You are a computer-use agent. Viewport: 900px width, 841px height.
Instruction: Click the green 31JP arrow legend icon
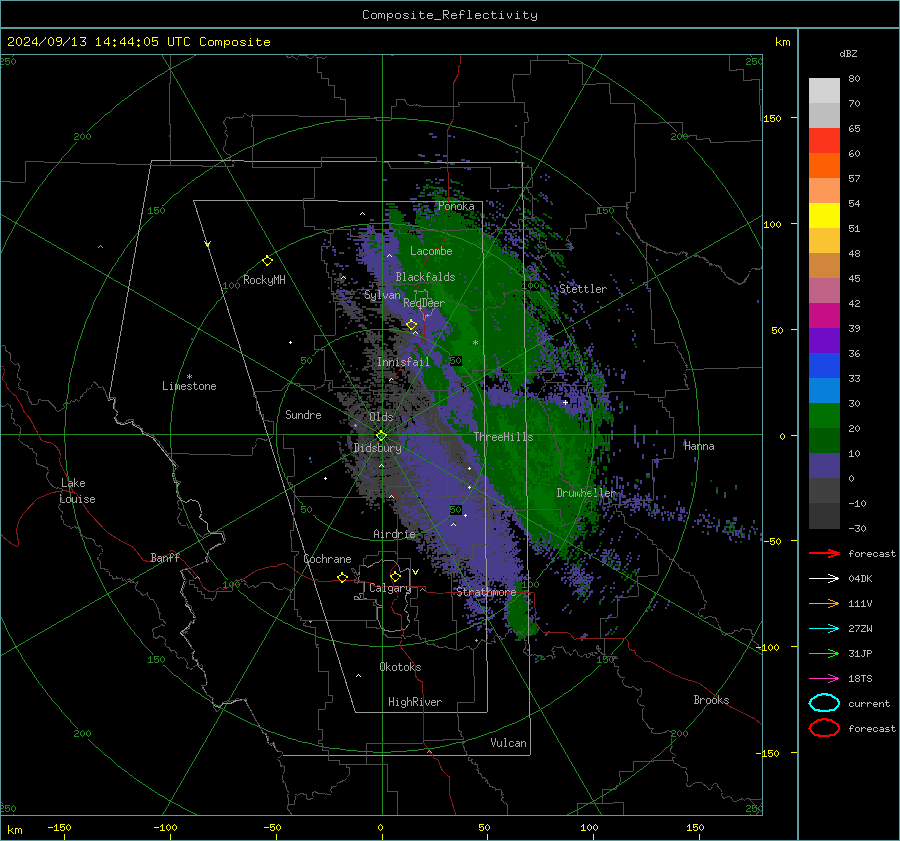tap(824, 653)
